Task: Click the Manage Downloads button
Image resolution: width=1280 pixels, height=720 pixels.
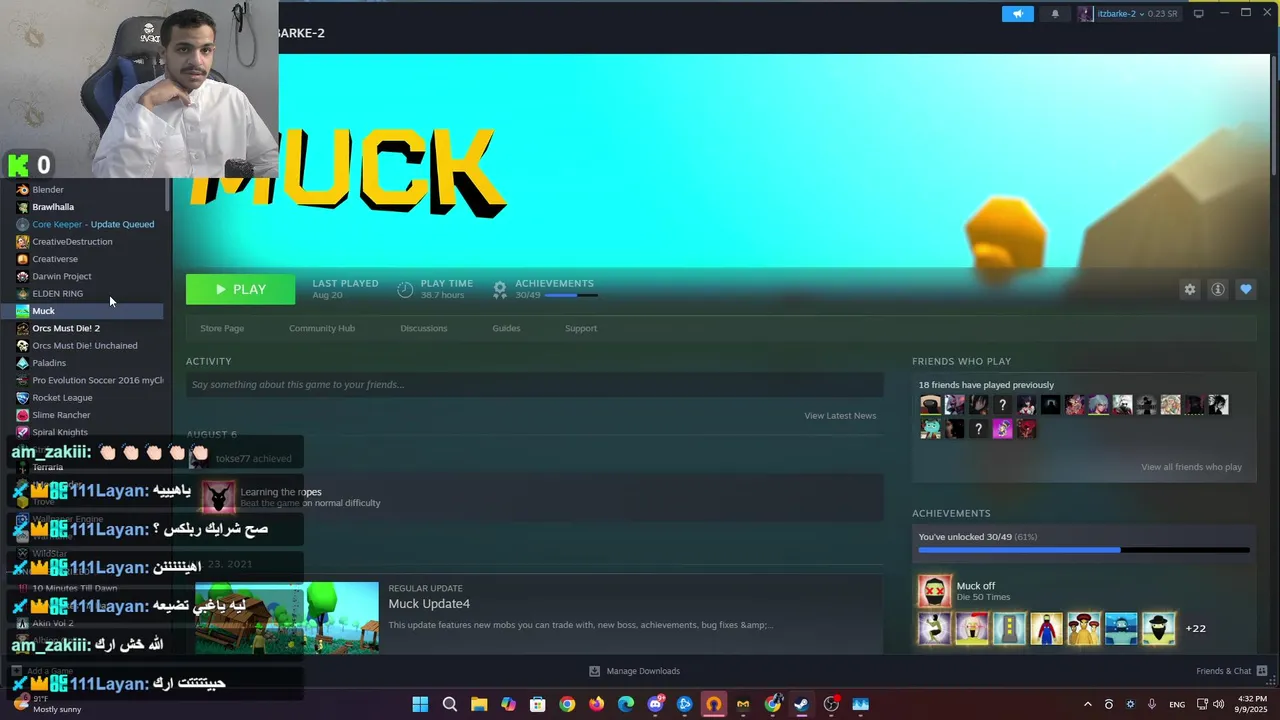Action: (x=634, y=671)
